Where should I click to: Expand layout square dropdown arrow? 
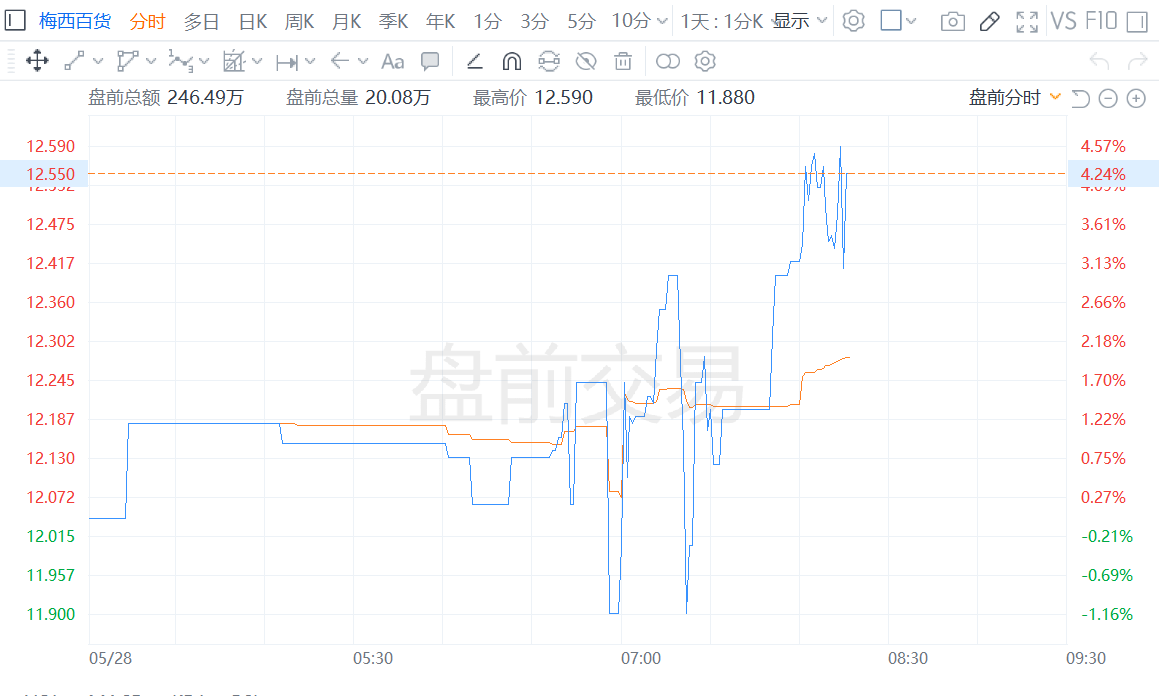(911, 21)
